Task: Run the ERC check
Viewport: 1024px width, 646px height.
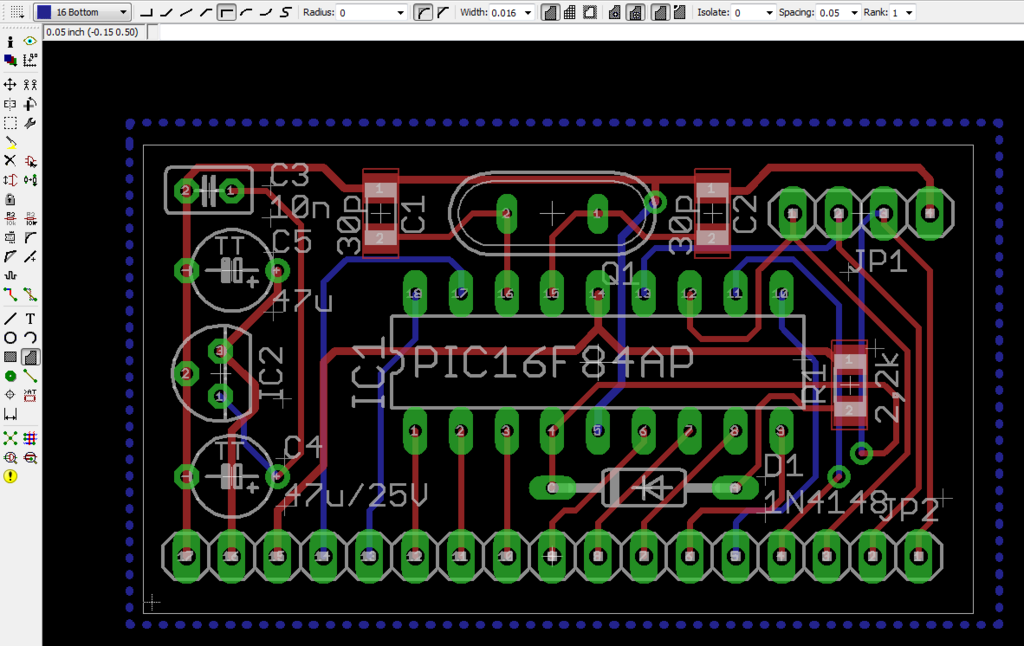Action: [10, 458]
